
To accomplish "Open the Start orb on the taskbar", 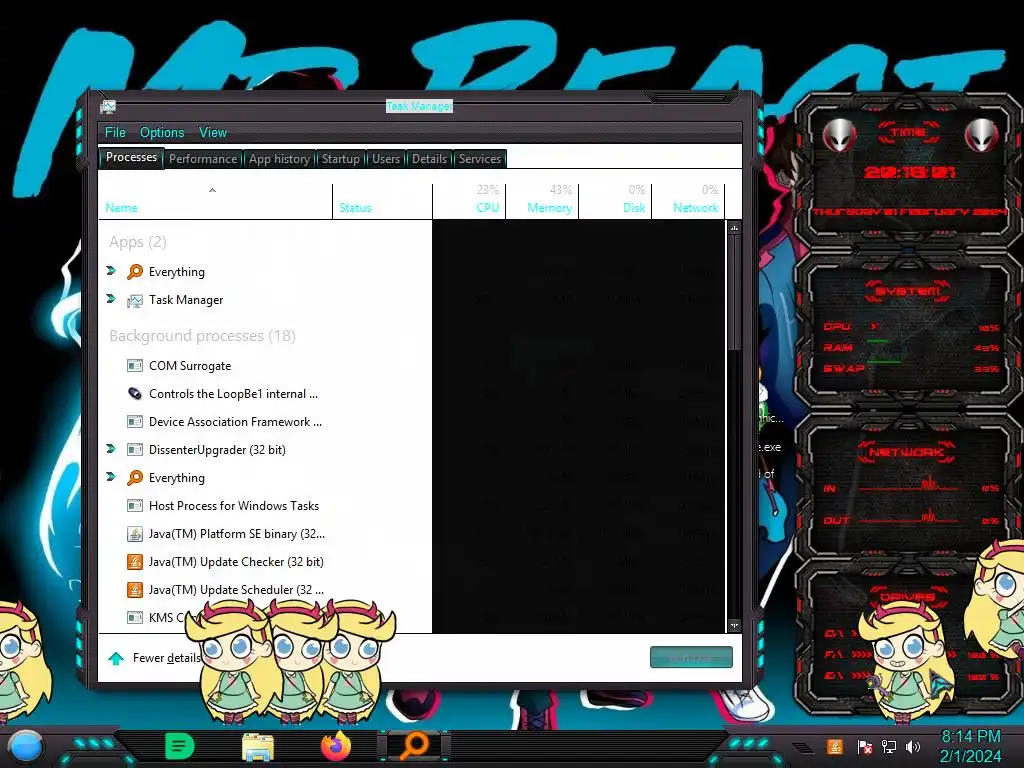I will click(x=26, y=747).
